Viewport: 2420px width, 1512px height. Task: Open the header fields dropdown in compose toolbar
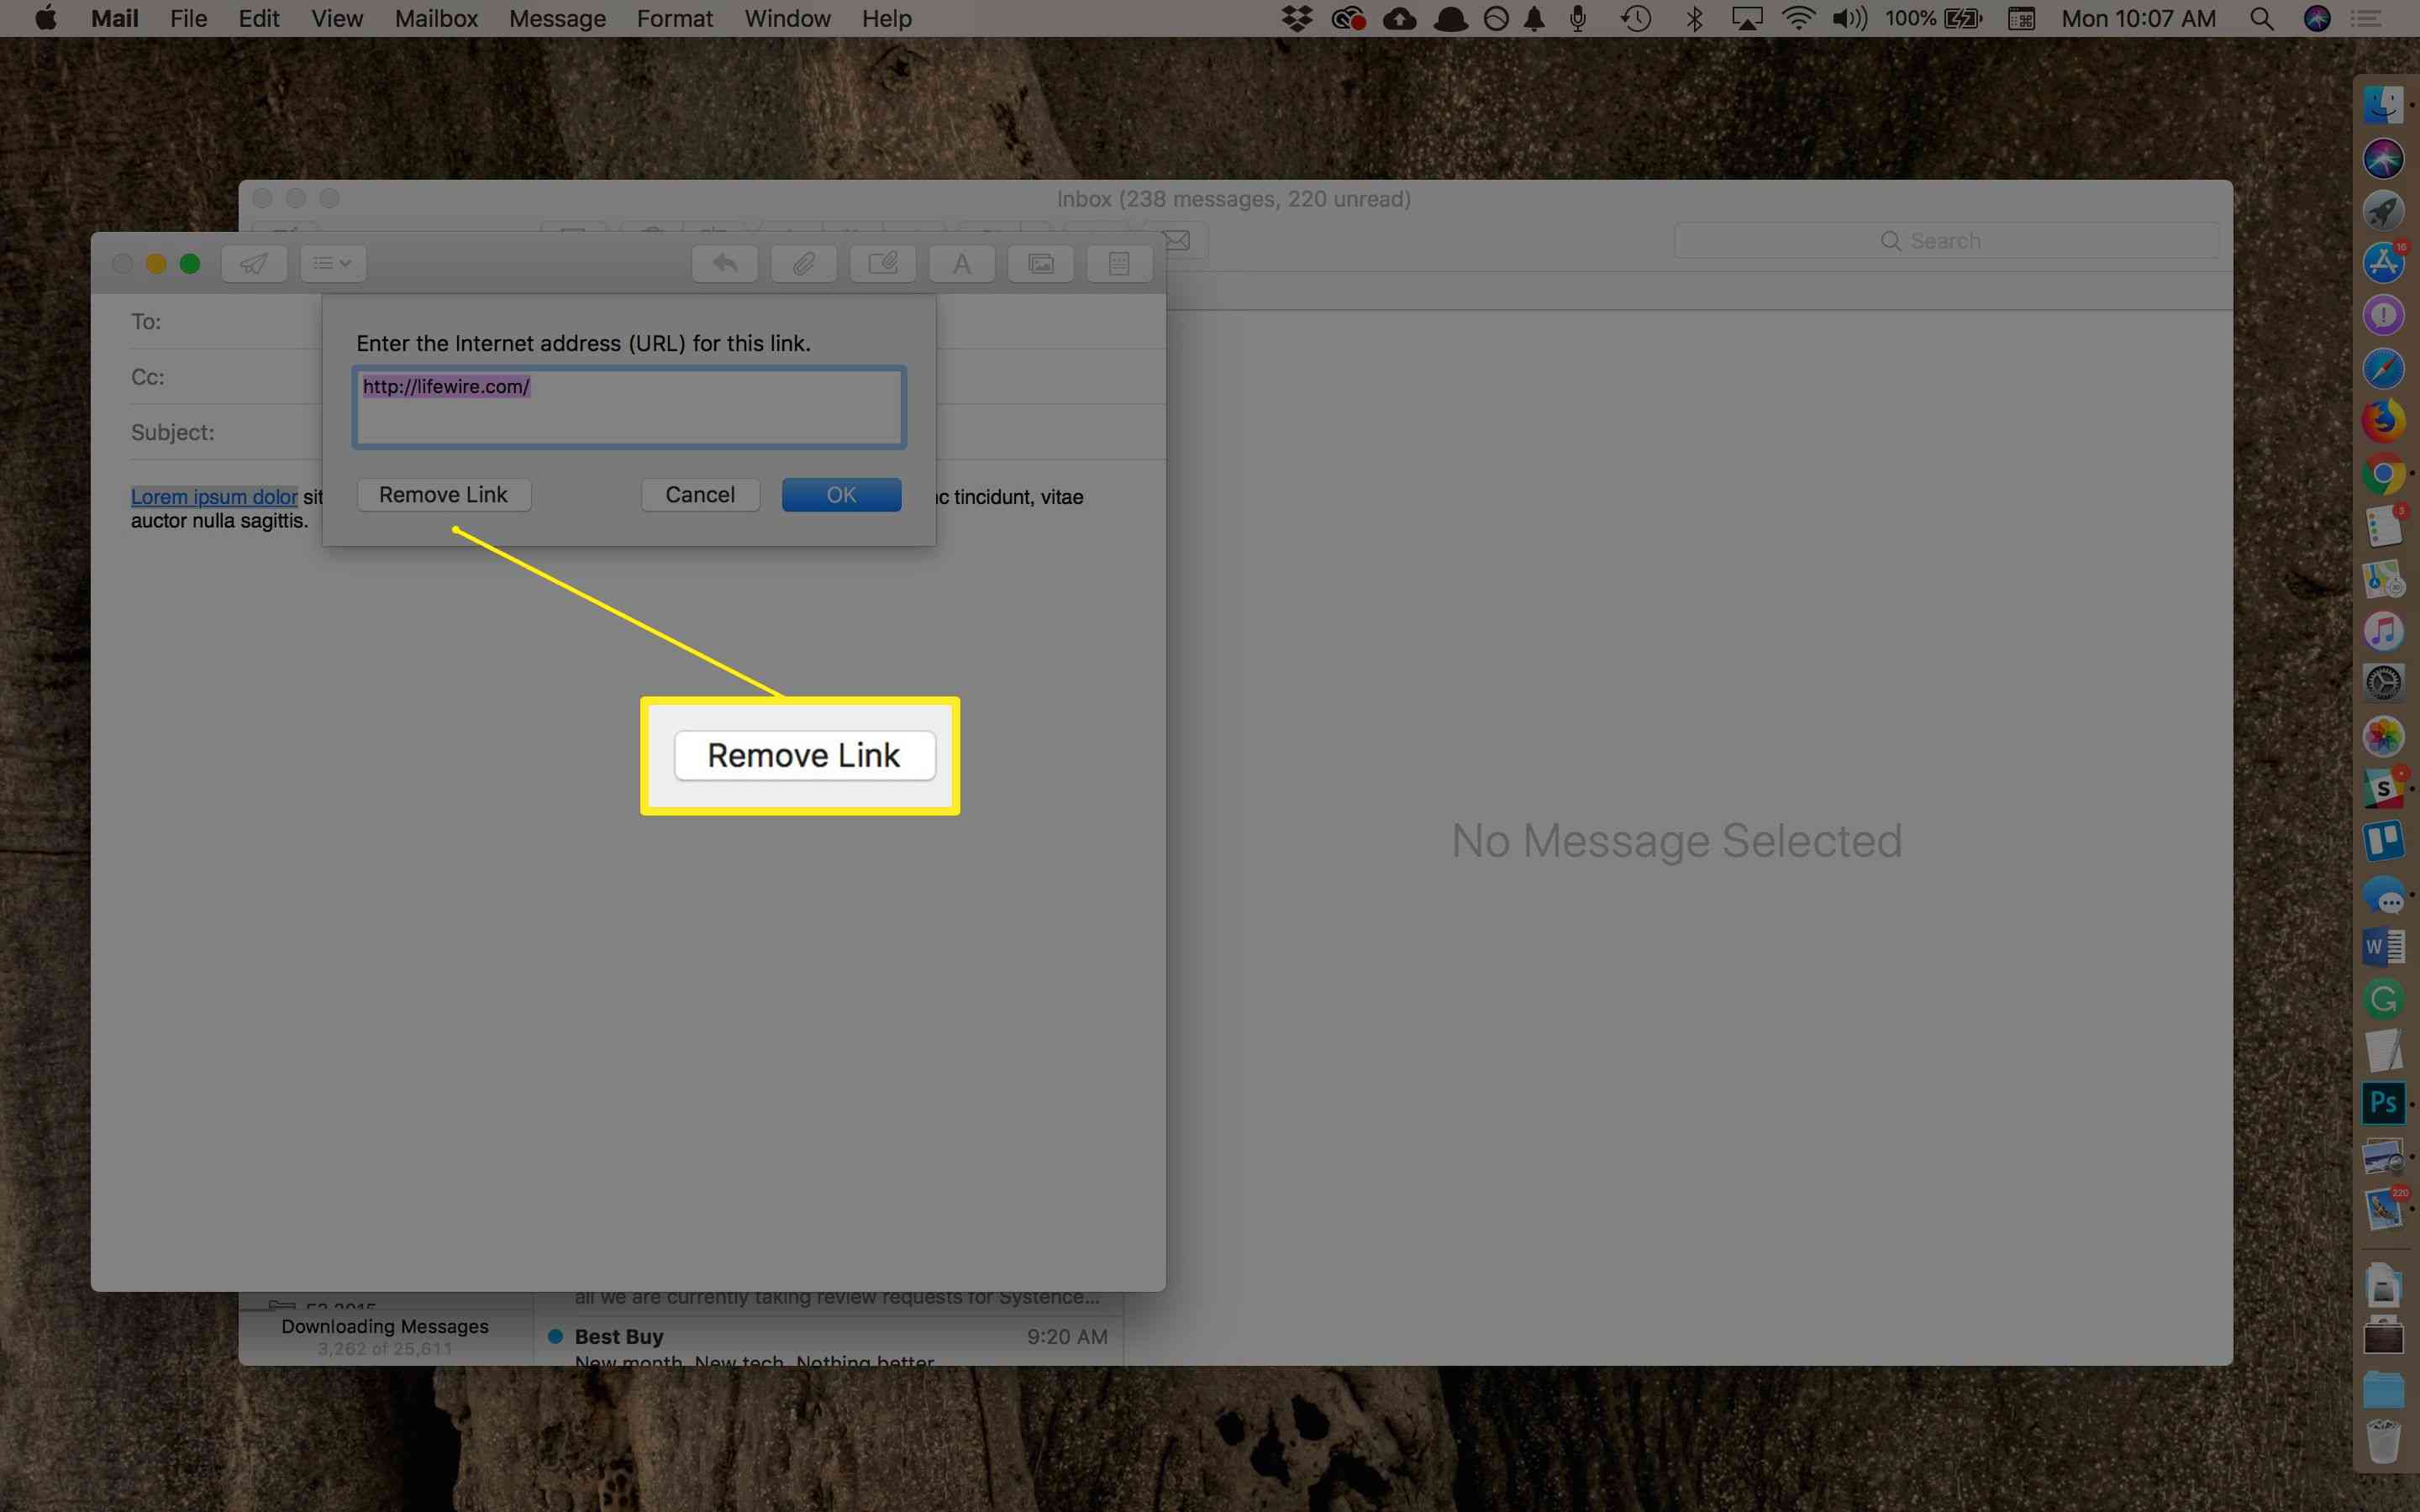coord(332,263)
